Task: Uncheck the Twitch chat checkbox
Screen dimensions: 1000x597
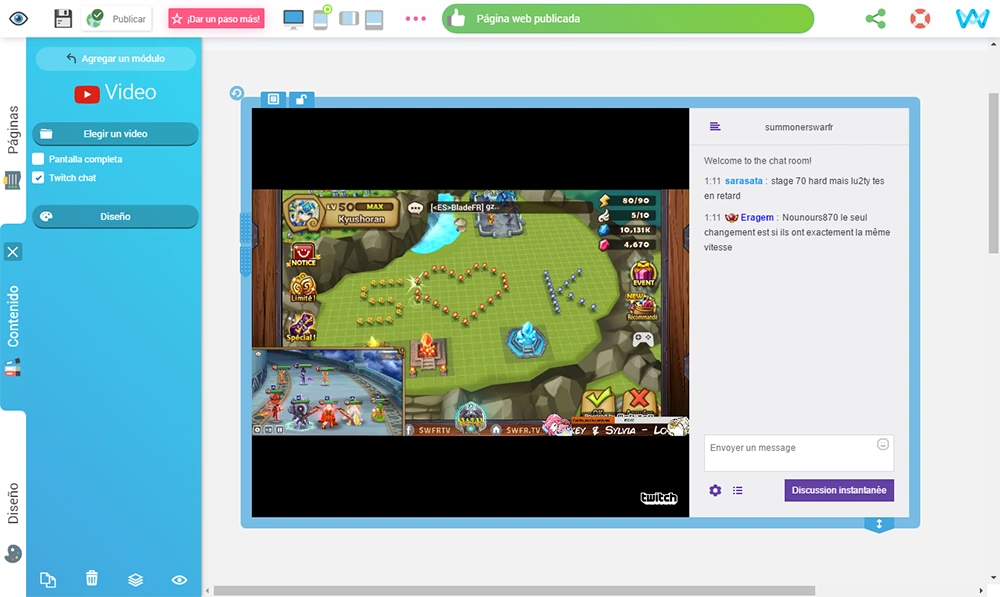Action: [38, 178]
